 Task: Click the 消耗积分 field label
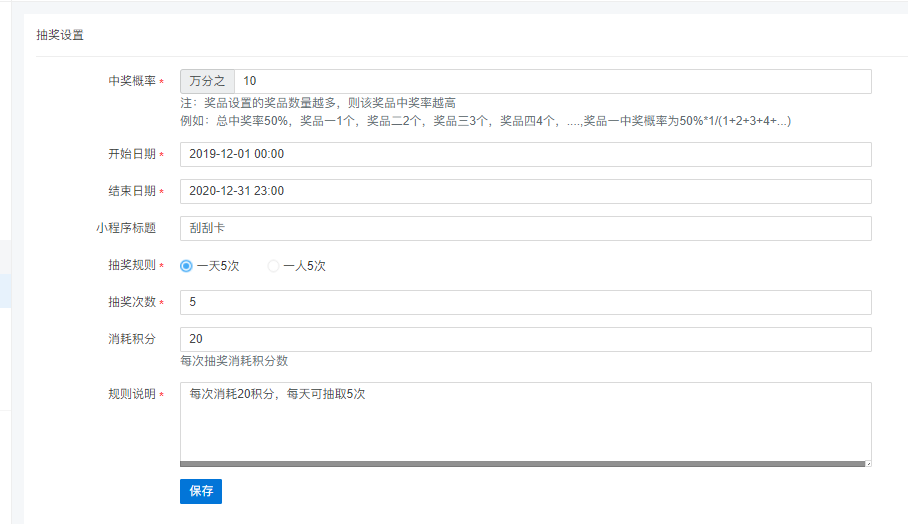tap(132, 339)
